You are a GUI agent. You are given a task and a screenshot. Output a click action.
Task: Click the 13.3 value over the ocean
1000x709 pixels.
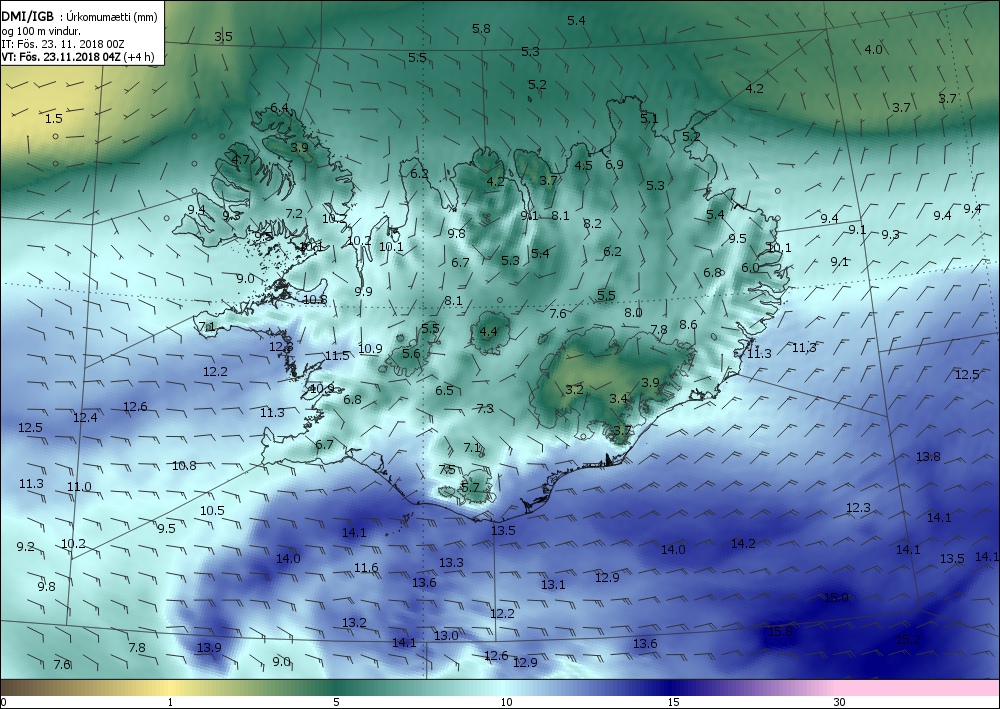tap(451, 562)
